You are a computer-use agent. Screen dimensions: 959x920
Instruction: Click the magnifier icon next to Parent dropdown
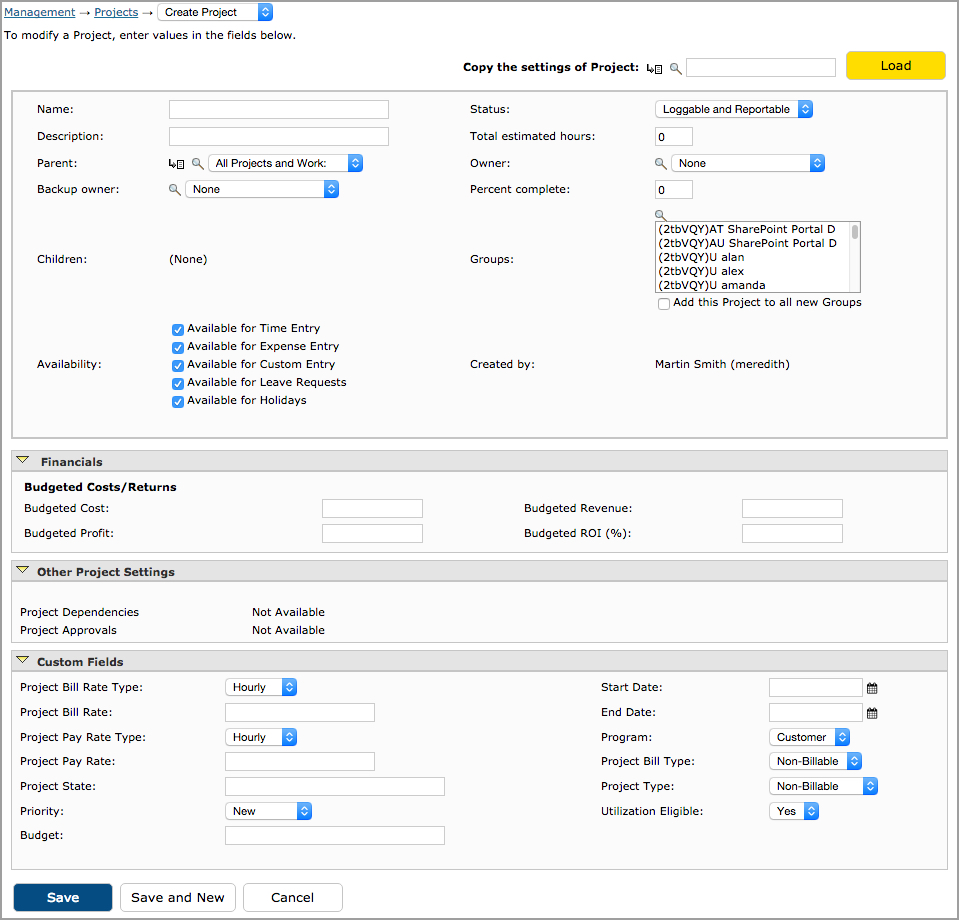(198, 163)
